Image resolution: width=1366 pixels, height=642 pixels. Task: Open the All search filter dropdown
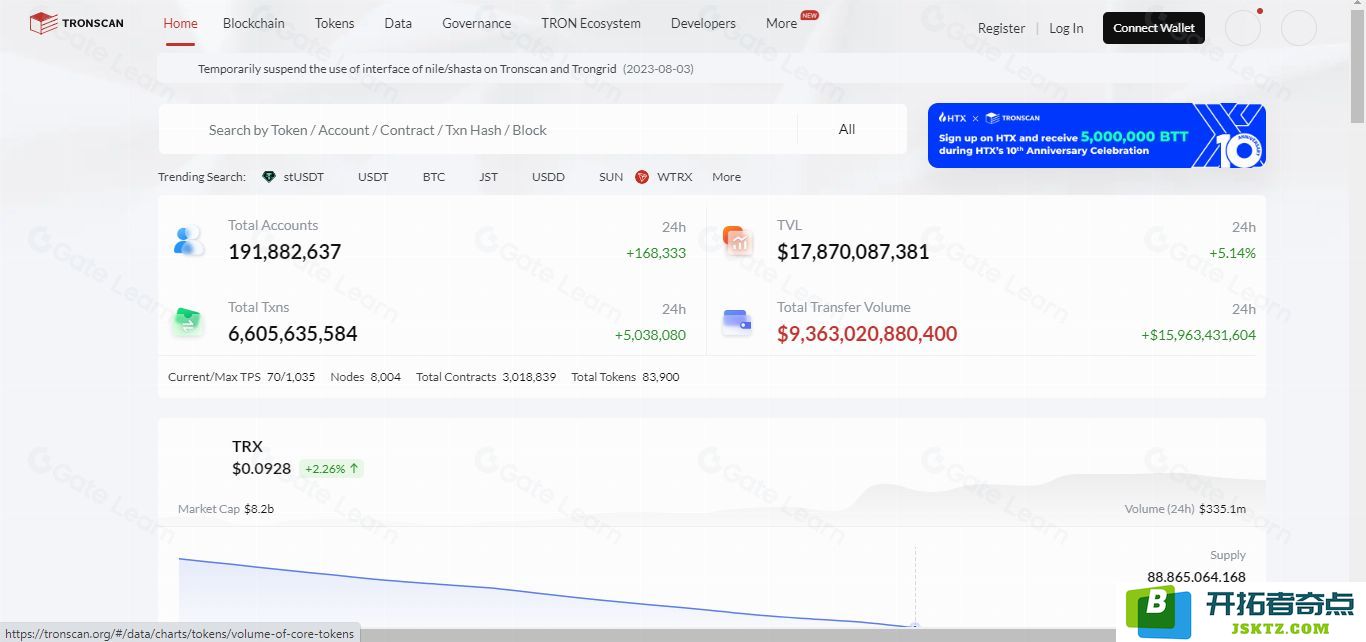click(x=851, y=129)
